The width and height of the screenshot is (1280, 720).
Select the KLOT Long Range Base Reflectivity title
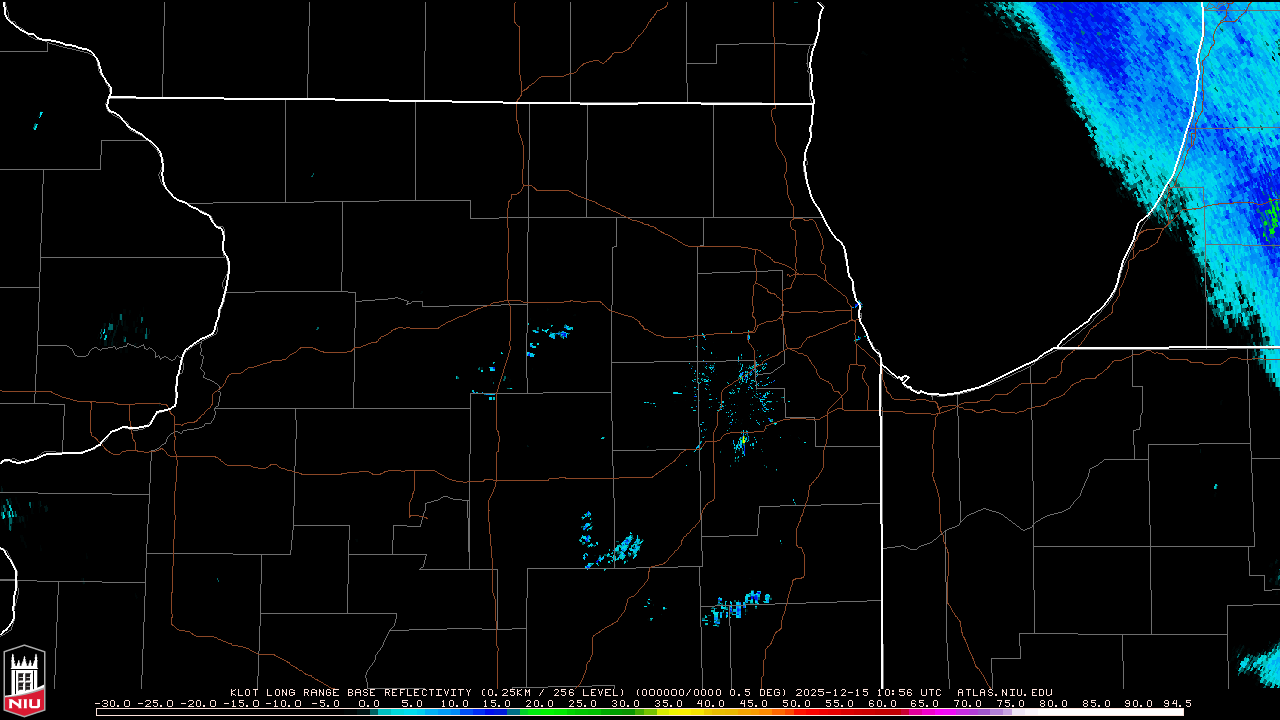point(352,692)
